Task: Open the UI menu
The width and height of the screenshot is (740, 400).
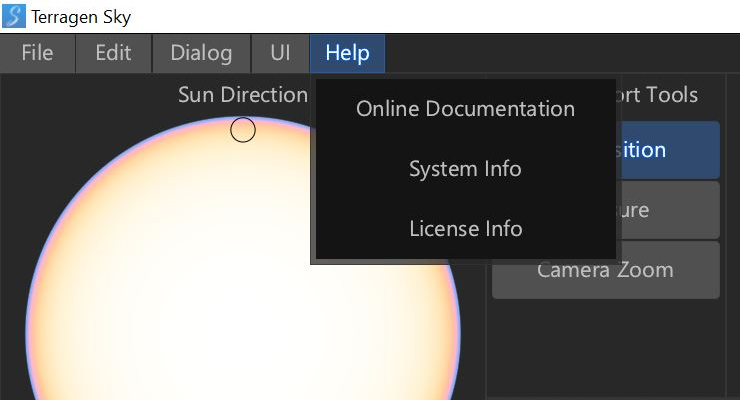Action: click(x=280, y=53)
